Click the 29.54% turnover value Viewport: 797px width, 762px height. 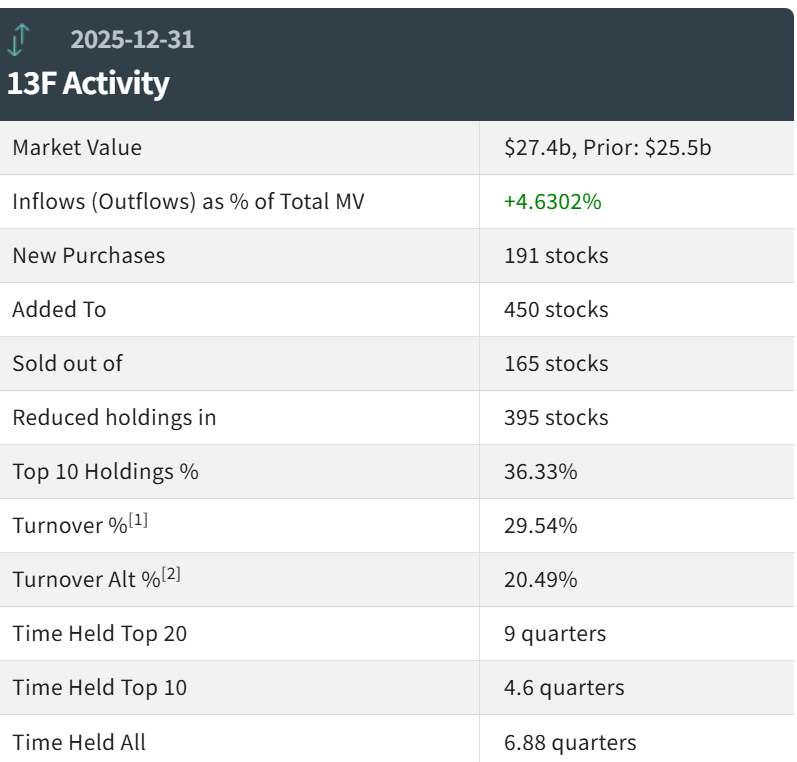[541, 526]
